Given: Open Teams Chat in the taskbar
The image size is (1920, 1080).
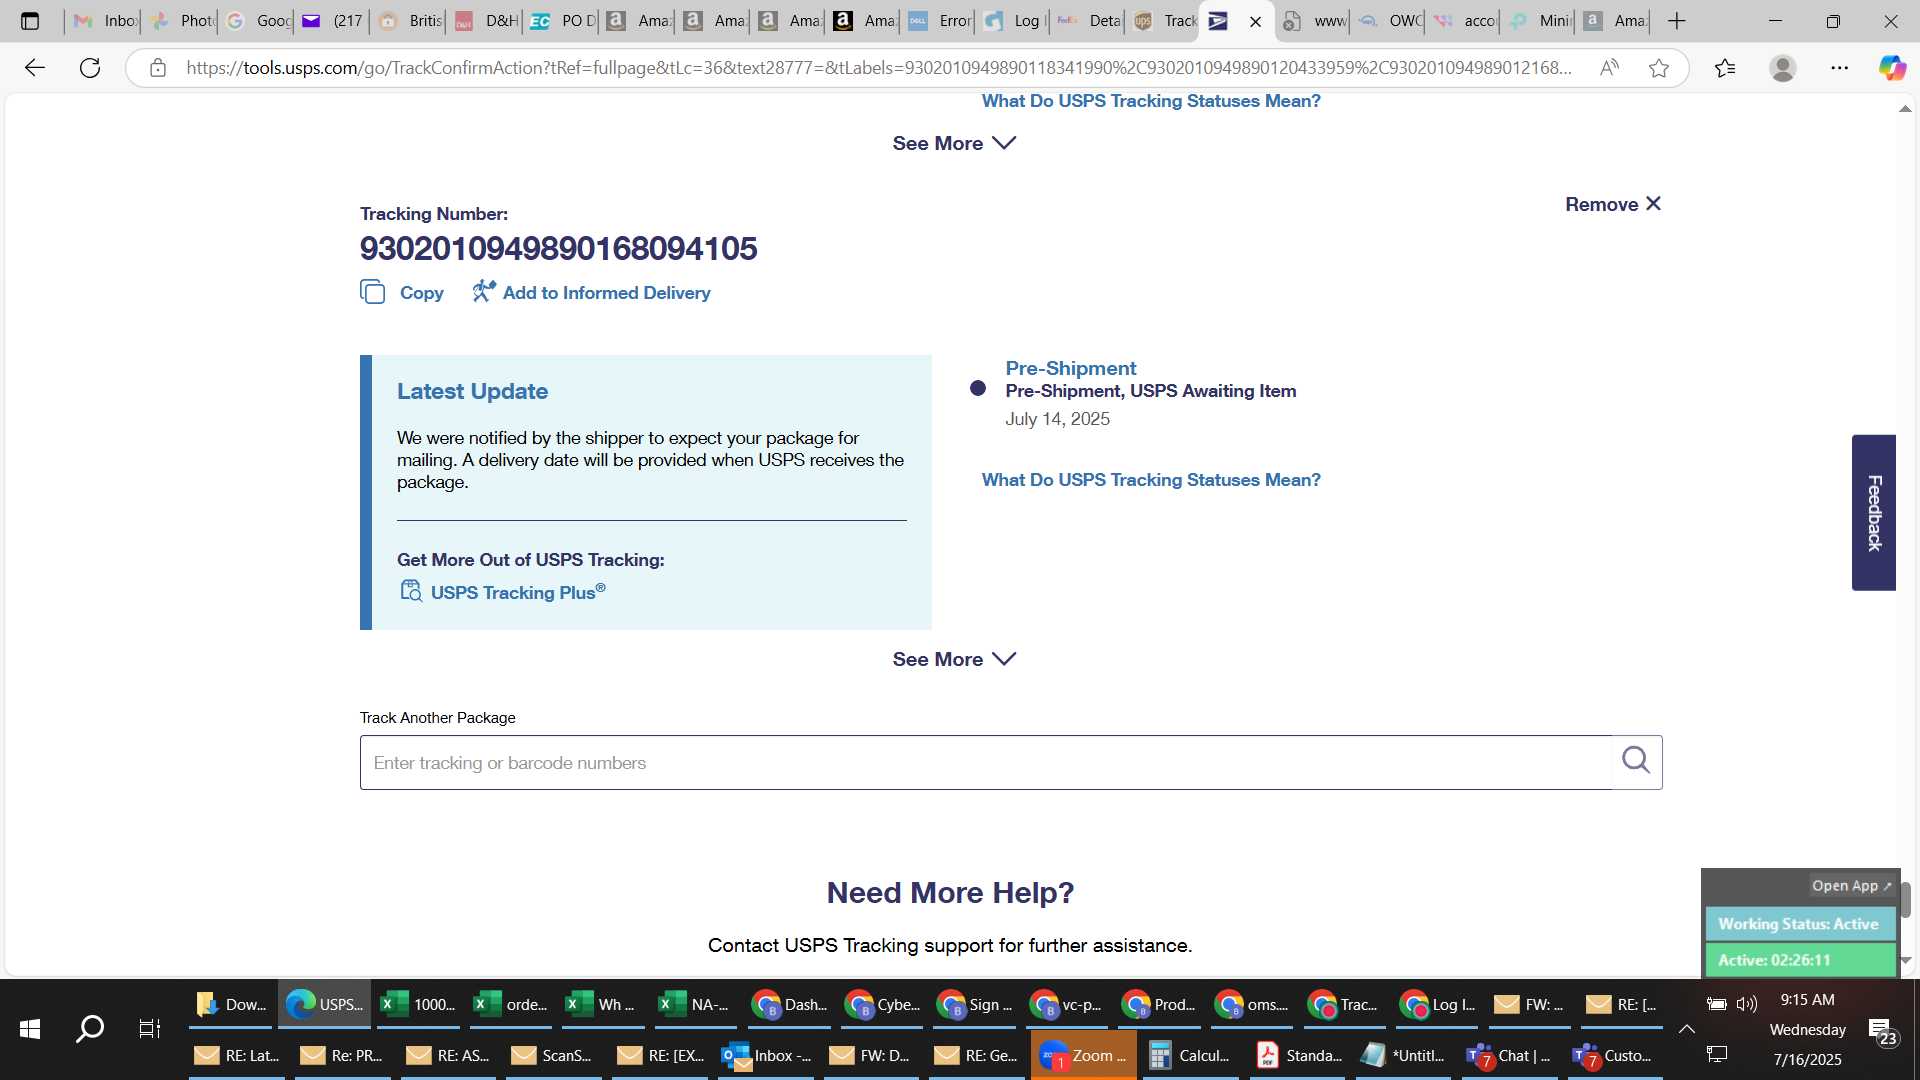Looking at the screenshot, I should (1508, 1056).
